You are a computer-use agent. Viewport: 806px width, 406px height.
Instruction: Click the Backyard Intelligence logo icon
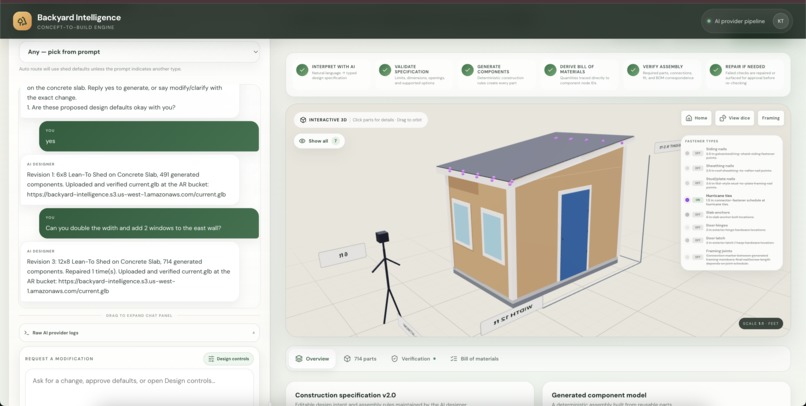[x=22, y=21]
